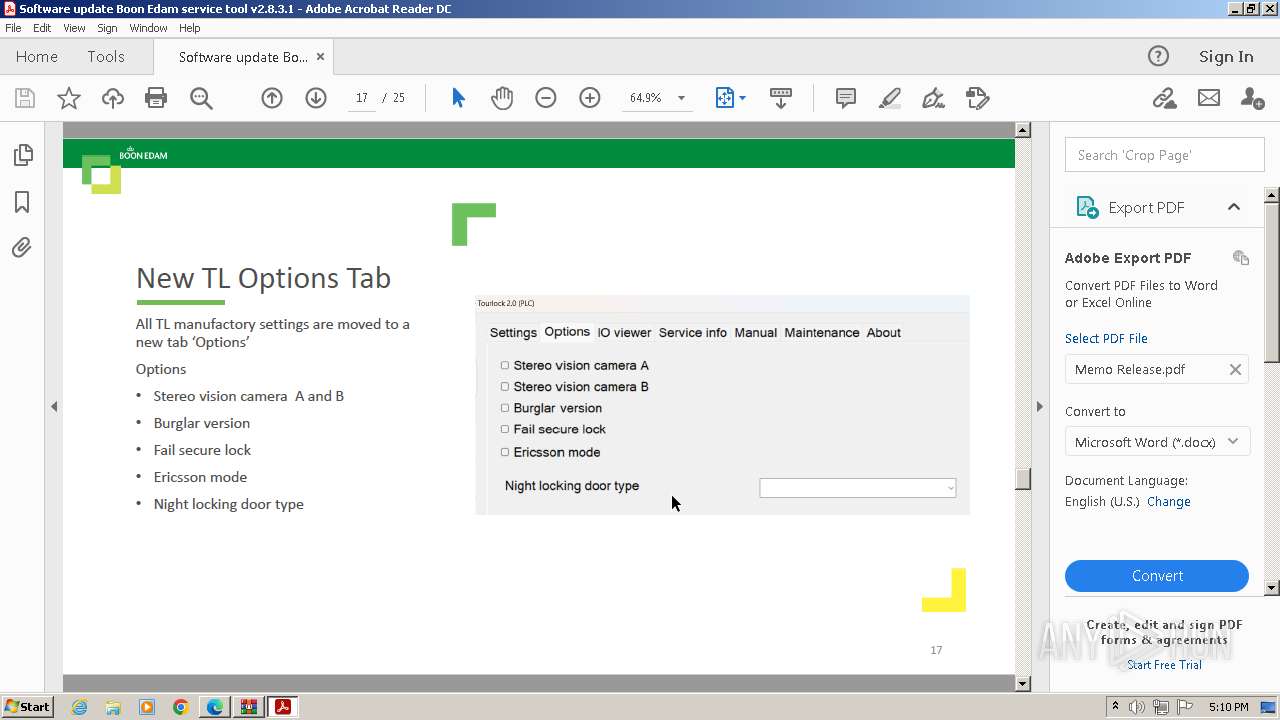The image size is (1280, 720).
Task: Open the Export PDF tool icon
Action: tap(1087, 207)
